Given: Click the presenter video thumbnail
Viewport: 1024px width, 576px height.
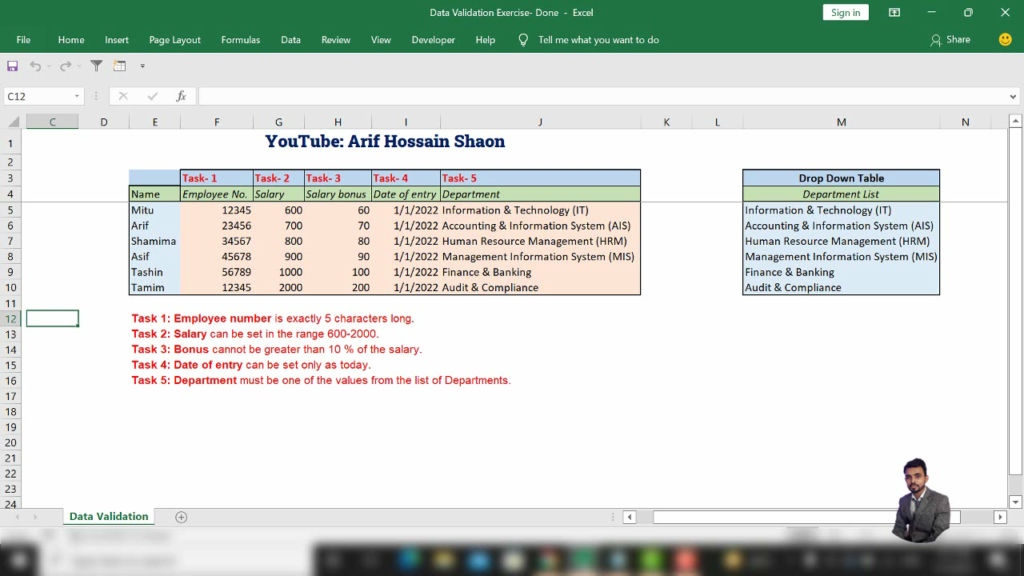Looking at the screenshot, I should (922, 500).
